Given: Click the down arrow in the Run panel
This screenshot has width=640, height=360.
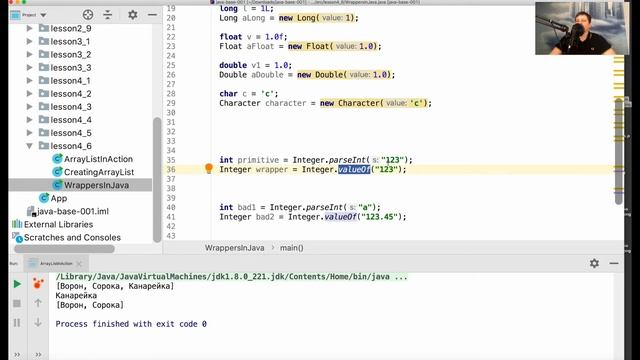Looking at the screenshot, I should tap(38, 322).
